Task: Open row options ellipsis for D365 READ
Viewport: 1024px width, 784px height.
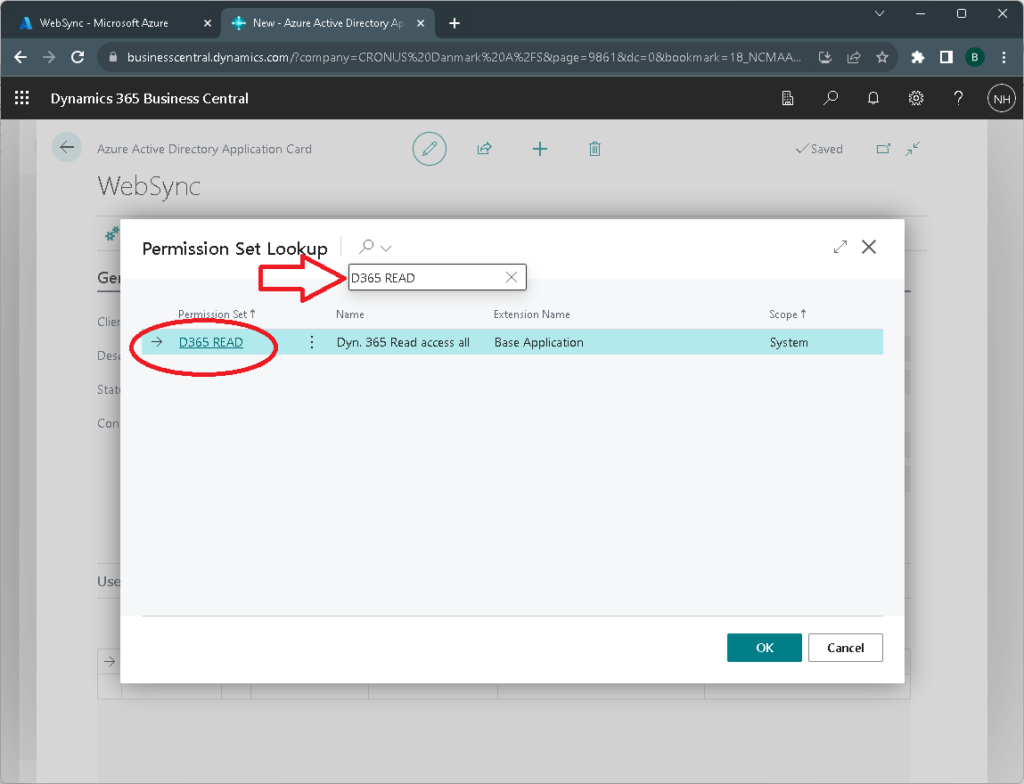Action: click(312, 341)
